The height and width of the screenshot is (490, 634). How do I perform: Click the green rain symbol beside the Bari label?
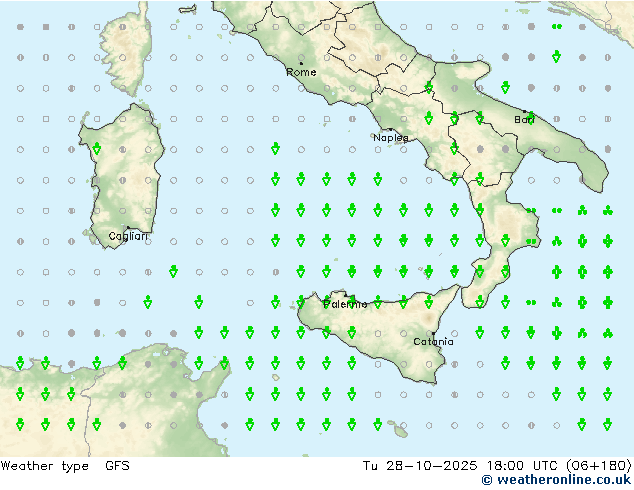click(531, 117)
